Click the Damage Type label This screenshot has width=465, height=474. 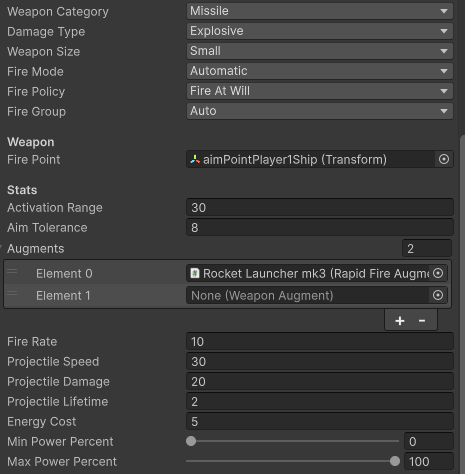tap(46, 32)
